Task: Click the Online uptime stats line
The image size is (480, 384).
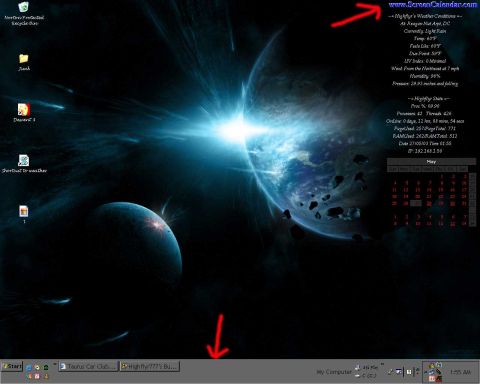Action: click(425, 121)
